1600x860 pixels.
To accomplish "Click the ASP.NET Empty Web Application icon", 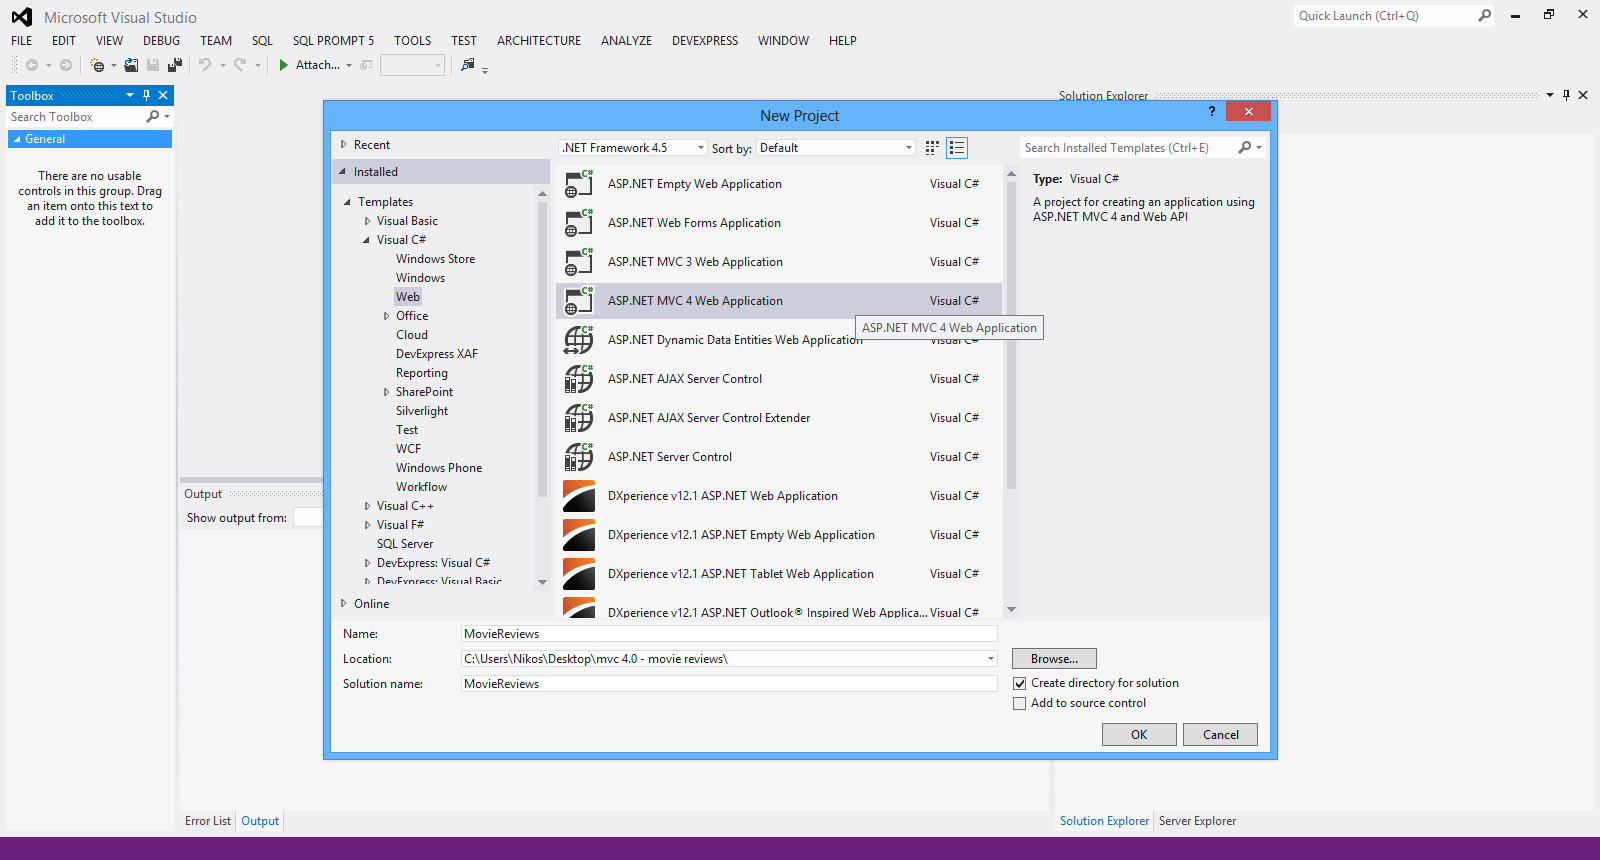I will click(x=579, y=184).
